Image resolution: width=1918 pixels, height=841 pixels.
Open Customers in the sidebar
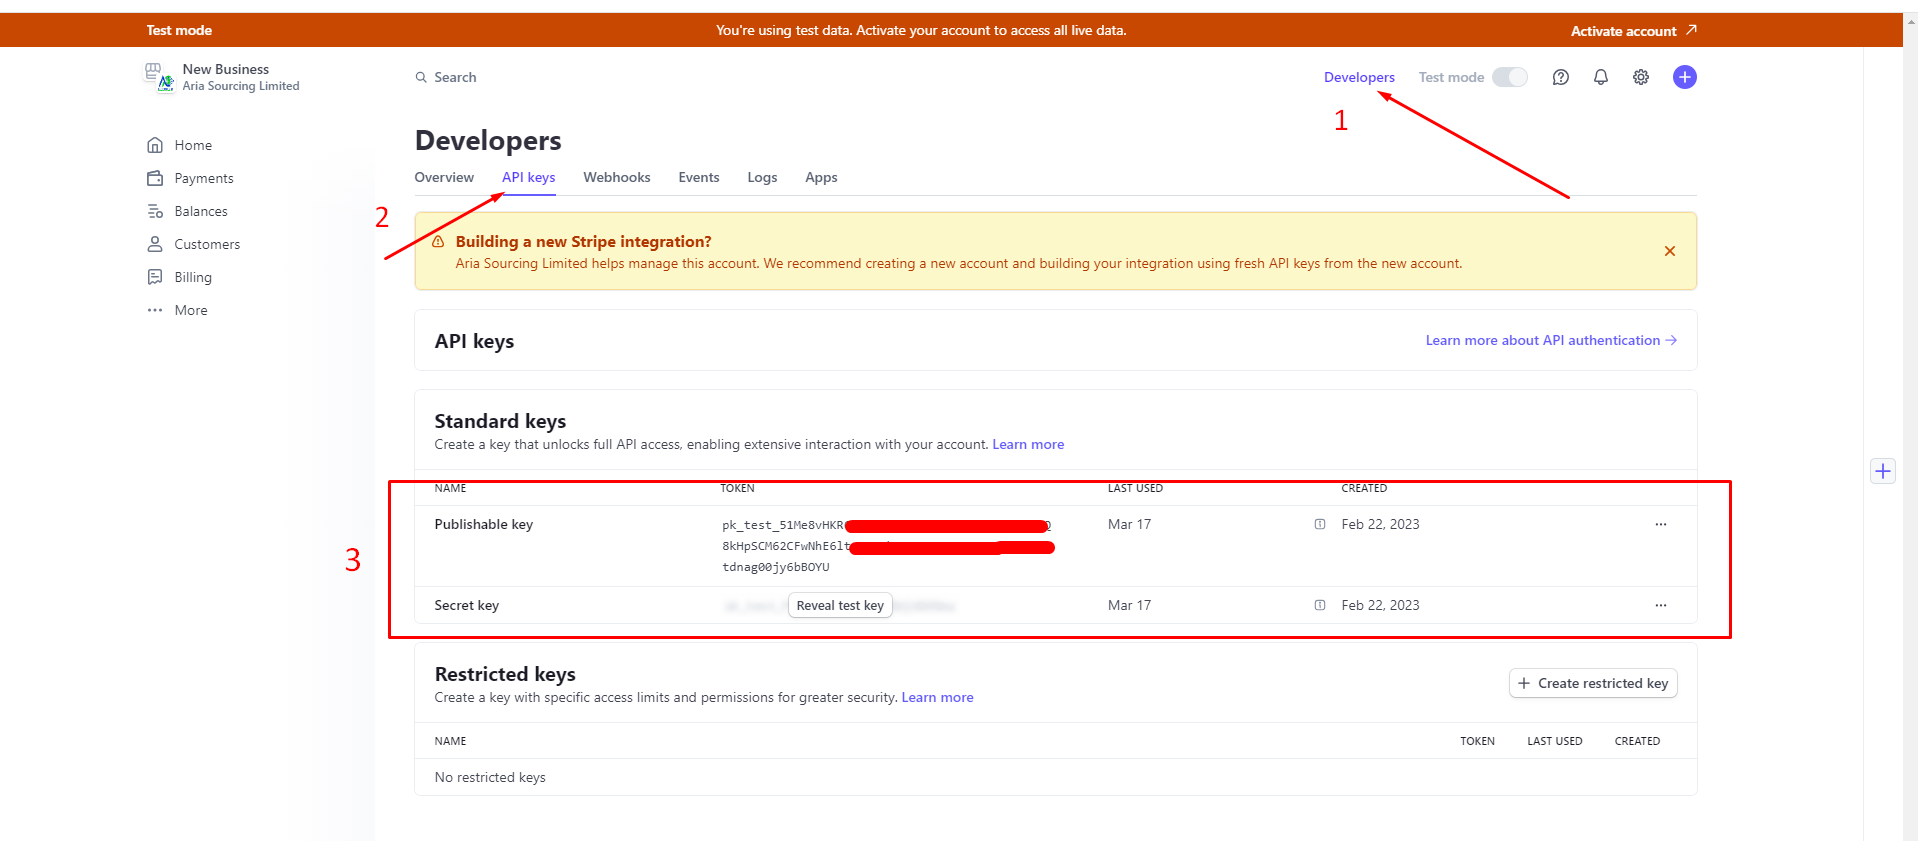[206, 244]
